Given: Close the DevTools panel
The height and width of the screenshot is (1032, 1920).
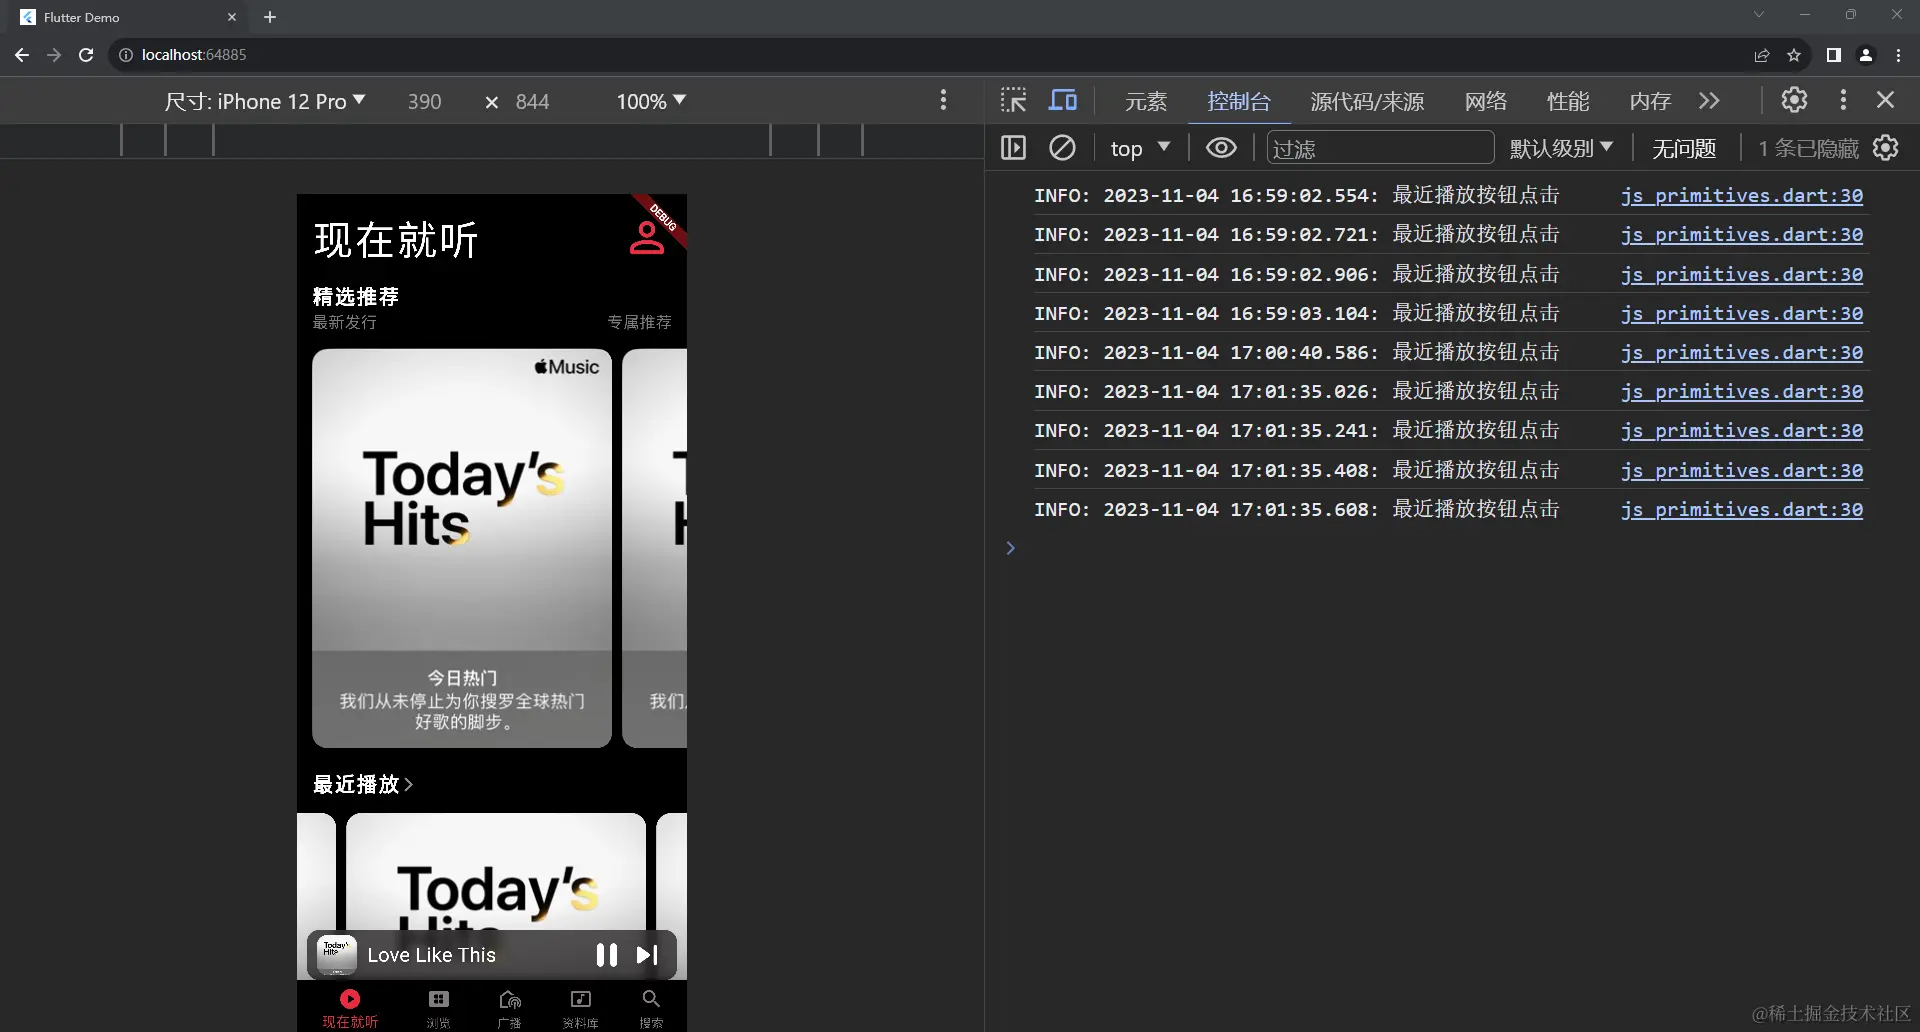Looking at the screenshot, I should pos(1885,100).
